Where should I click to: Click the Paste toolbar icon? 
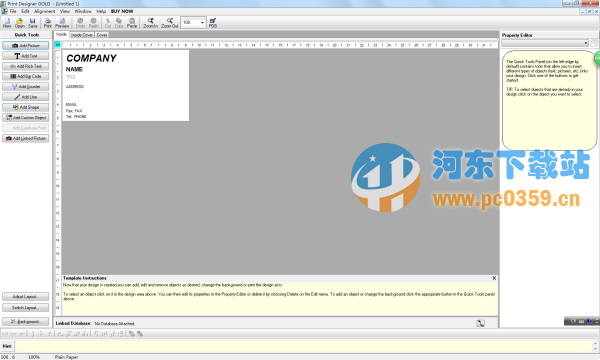(132, 23)
